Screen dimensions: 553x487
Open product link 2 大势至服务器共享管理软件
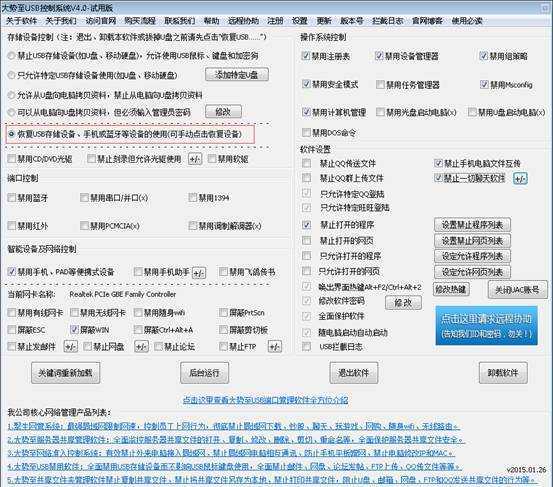pos(236,440)
